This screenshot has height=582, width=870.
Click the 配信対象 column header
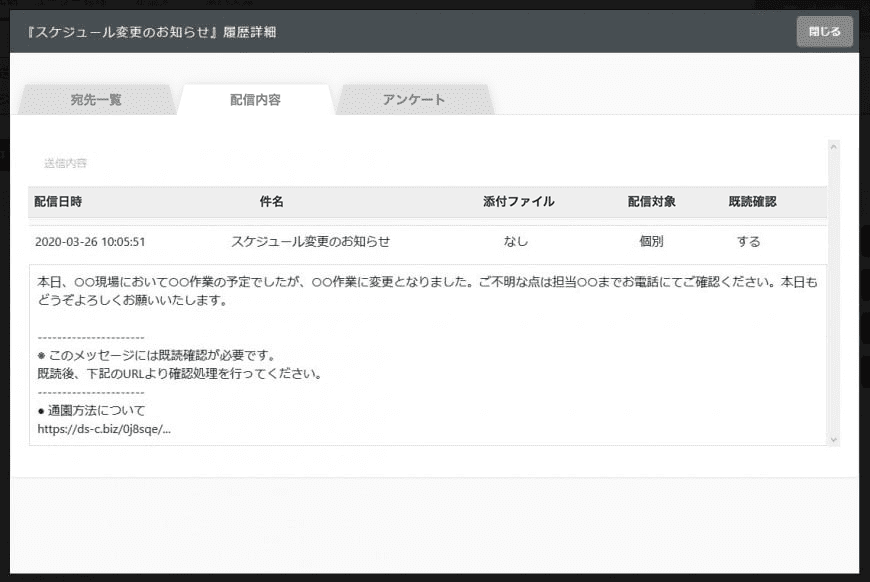[651, 201]
